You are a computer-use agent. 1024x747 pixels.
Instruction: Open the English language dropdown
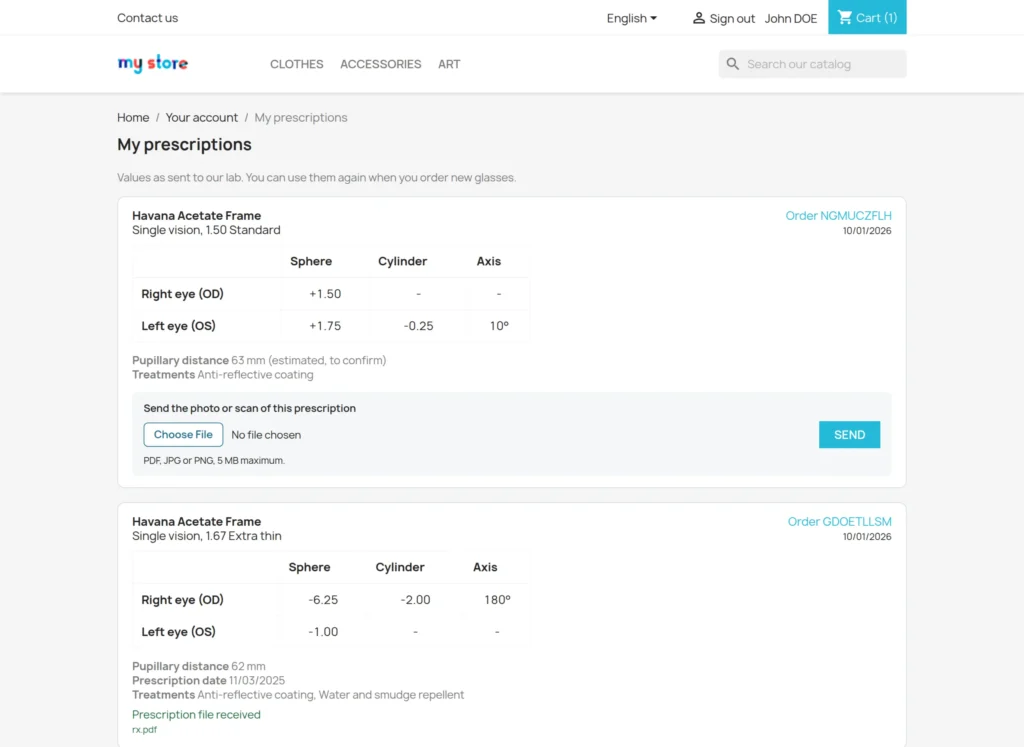pos(632,18)
